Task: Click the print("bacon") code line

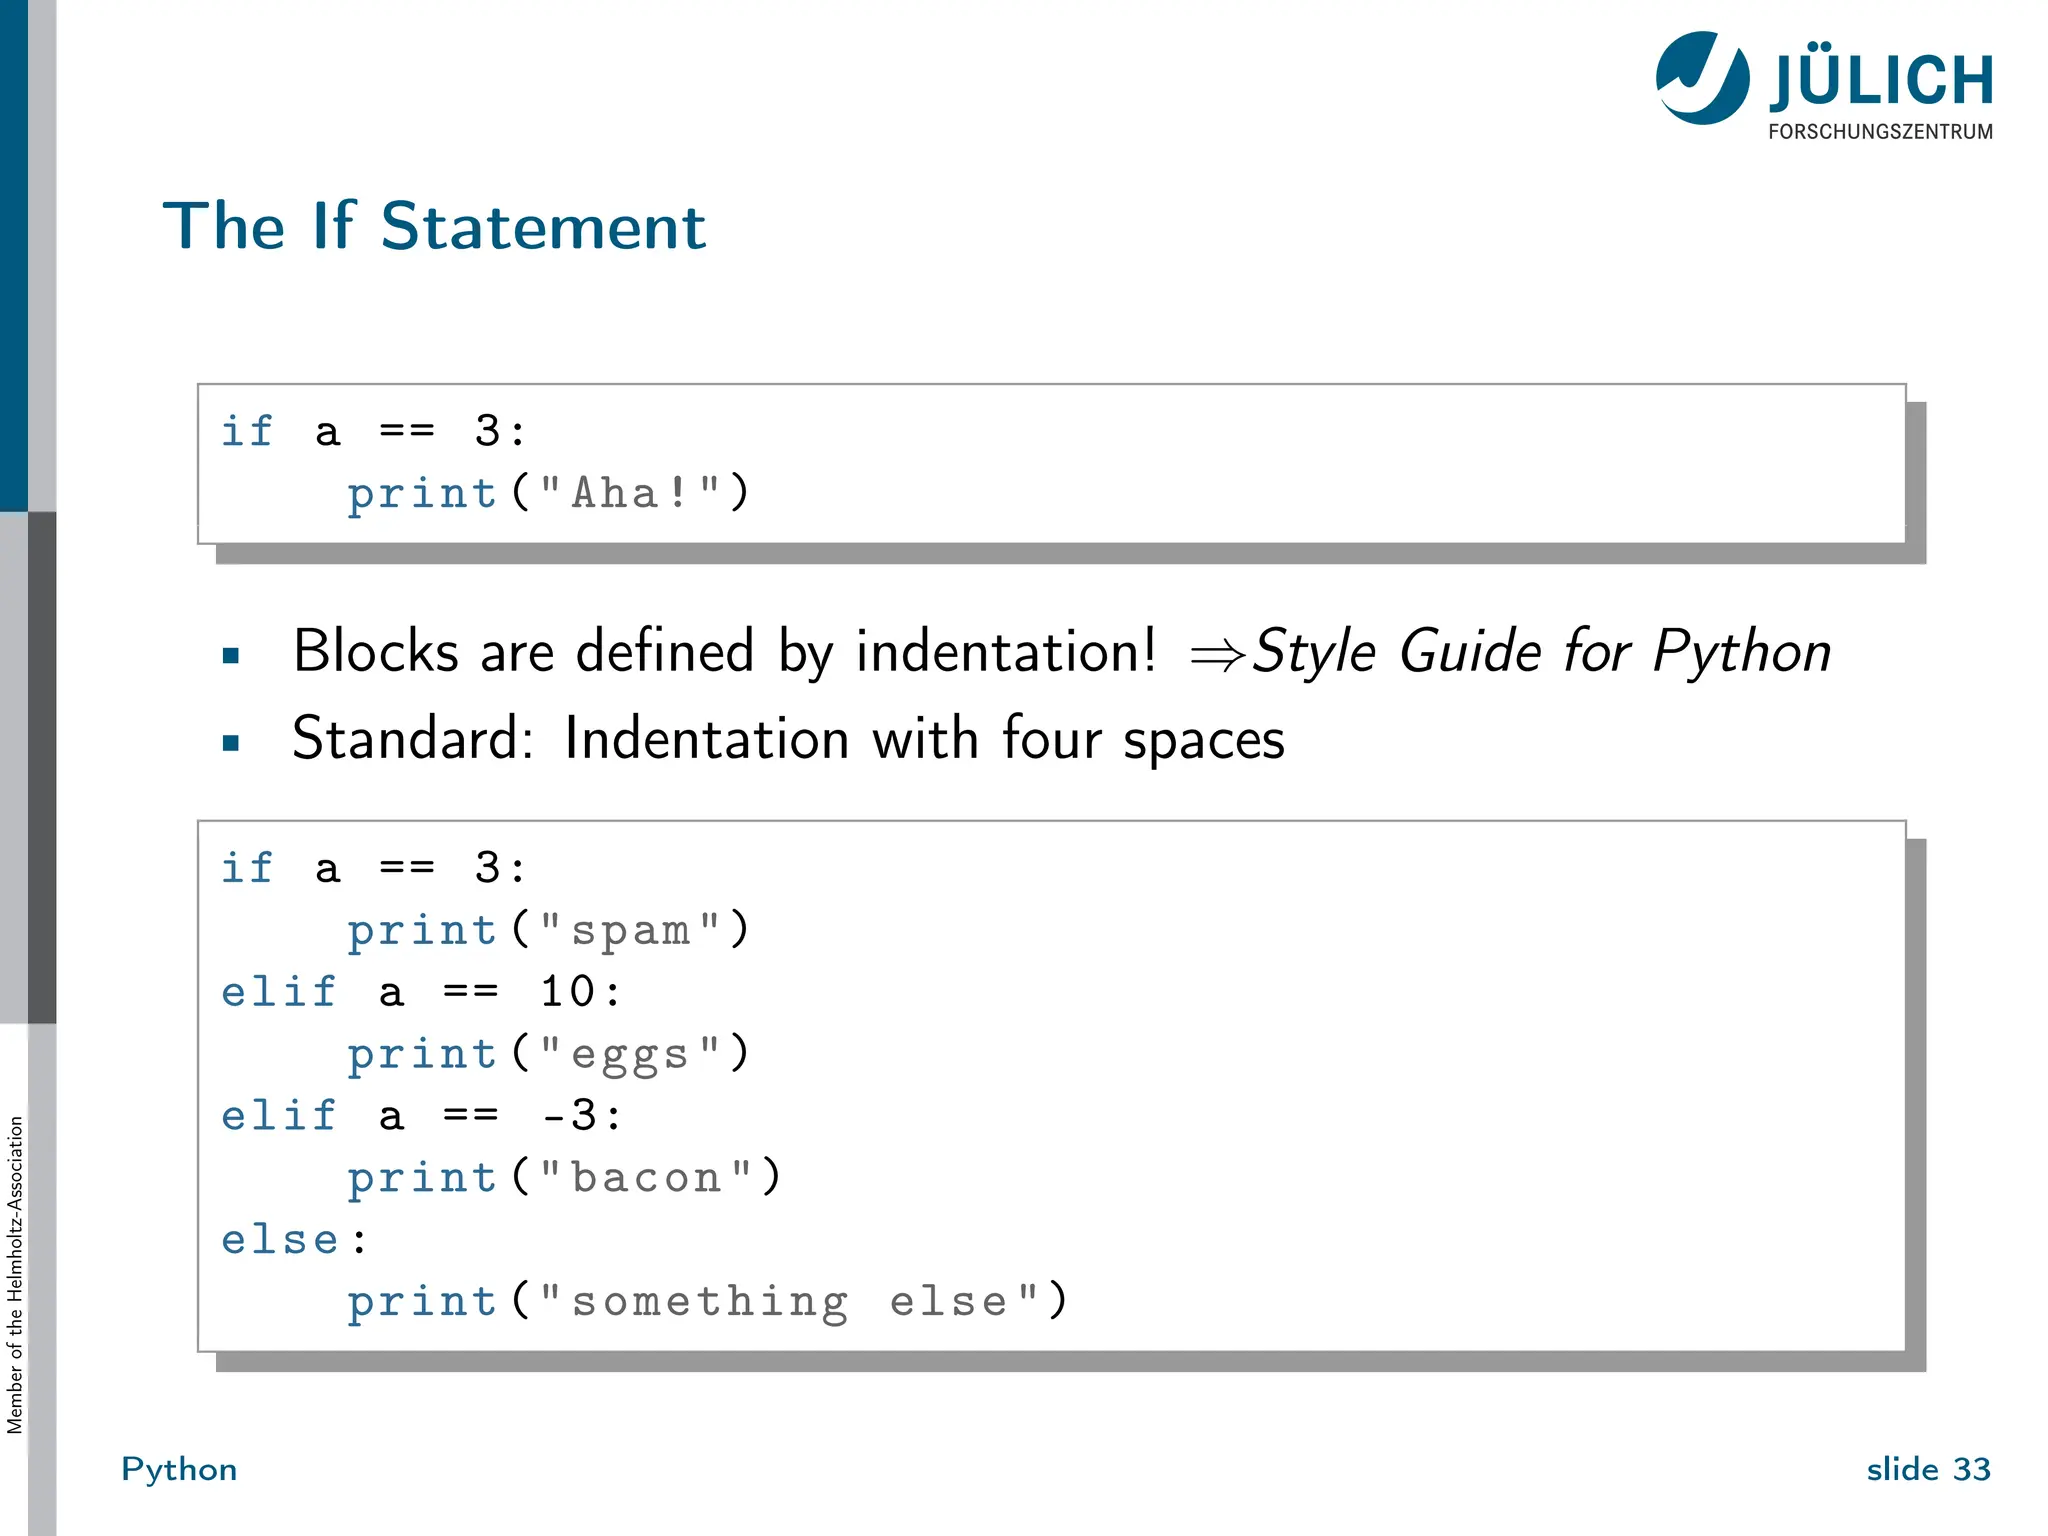Action: (564, 1178)
